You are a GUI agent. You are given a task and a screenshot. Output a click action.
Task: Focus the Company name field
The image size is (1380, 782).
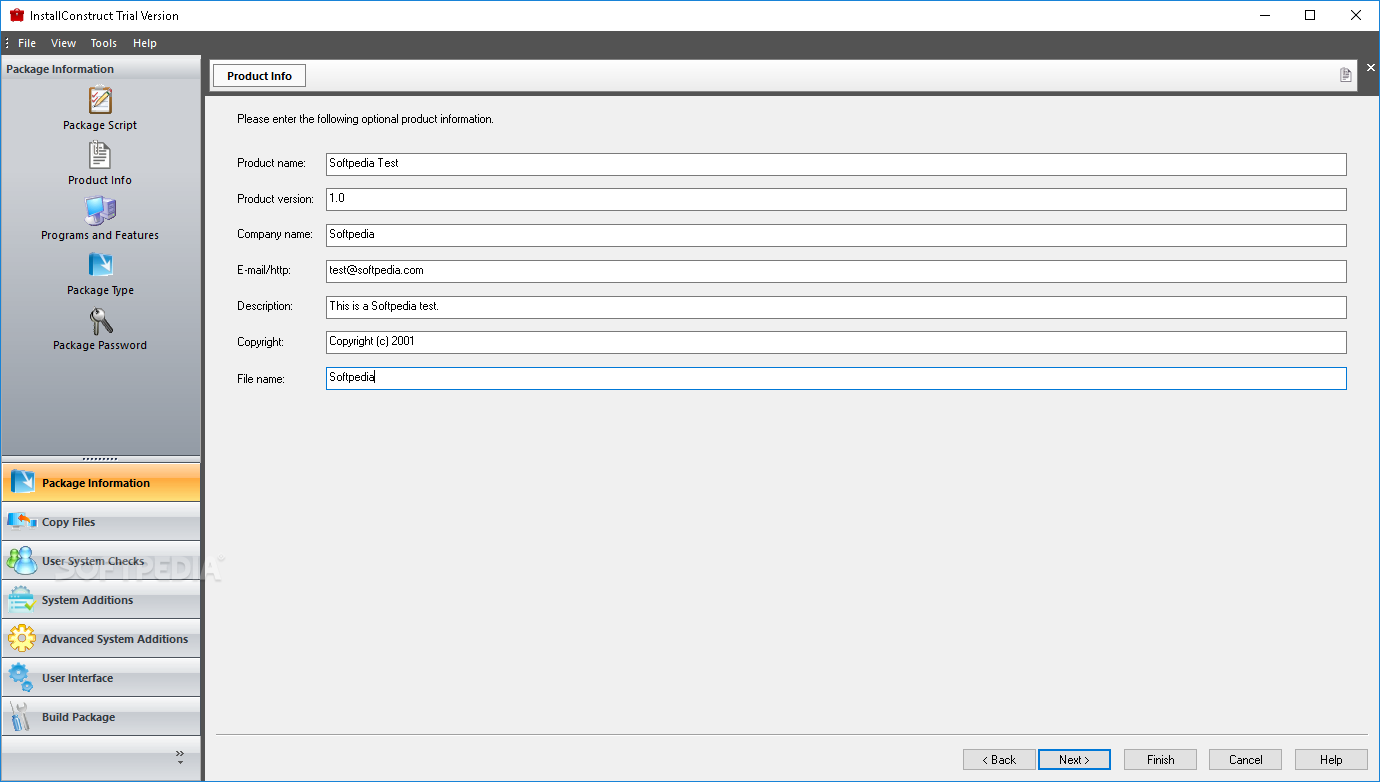tap(836, 235)
